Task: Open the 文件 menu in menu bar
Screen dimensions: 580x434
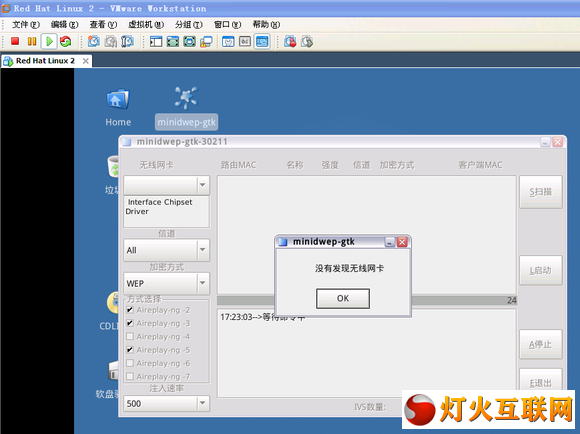Action: 26,24
